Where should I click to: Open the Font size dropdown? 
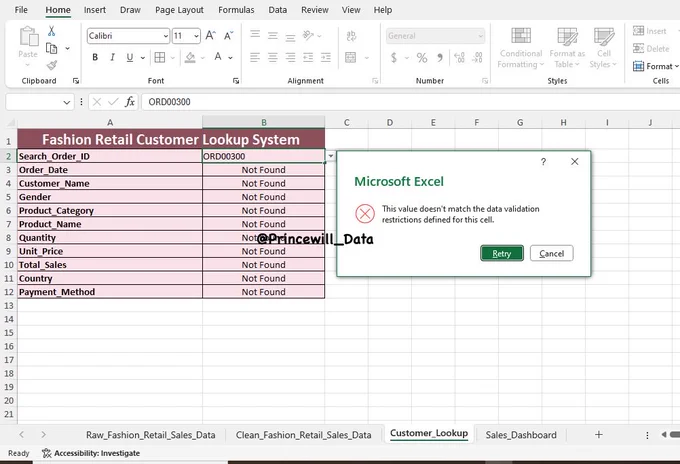(196, 36)
